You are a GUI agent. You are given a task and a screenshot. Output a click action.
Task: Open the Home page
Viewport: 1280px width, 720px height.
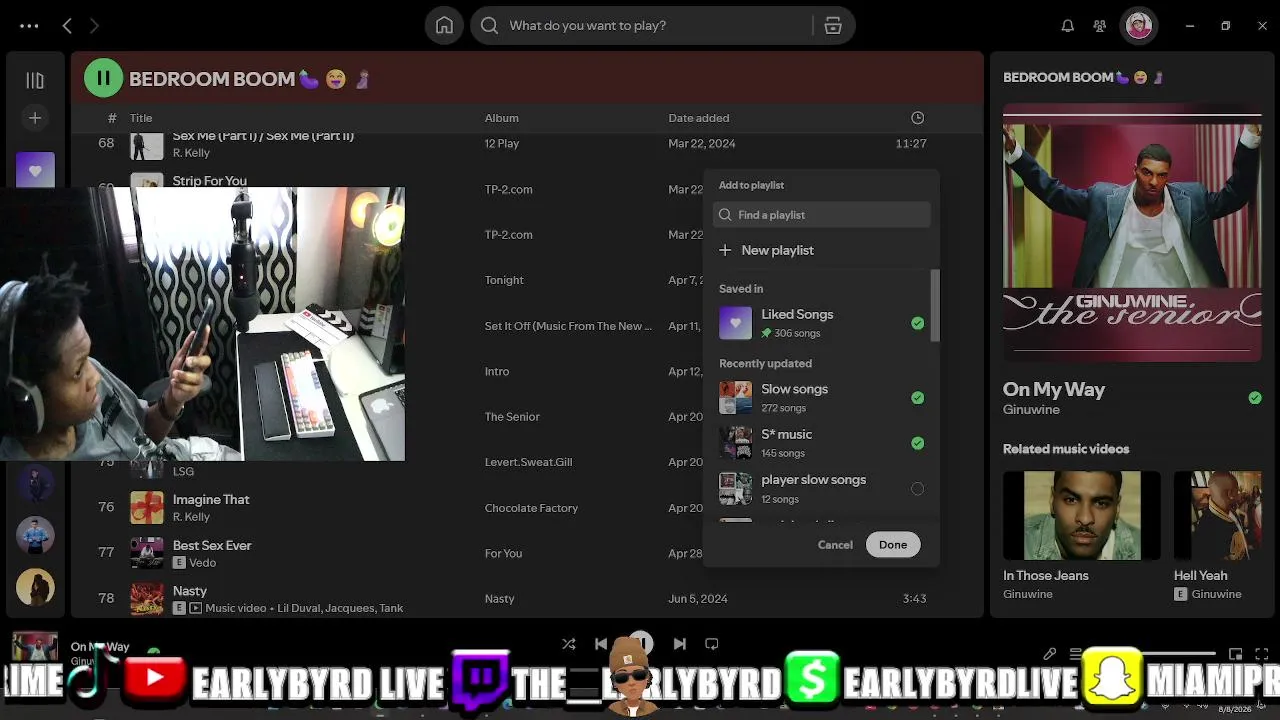tap(444, 26)
